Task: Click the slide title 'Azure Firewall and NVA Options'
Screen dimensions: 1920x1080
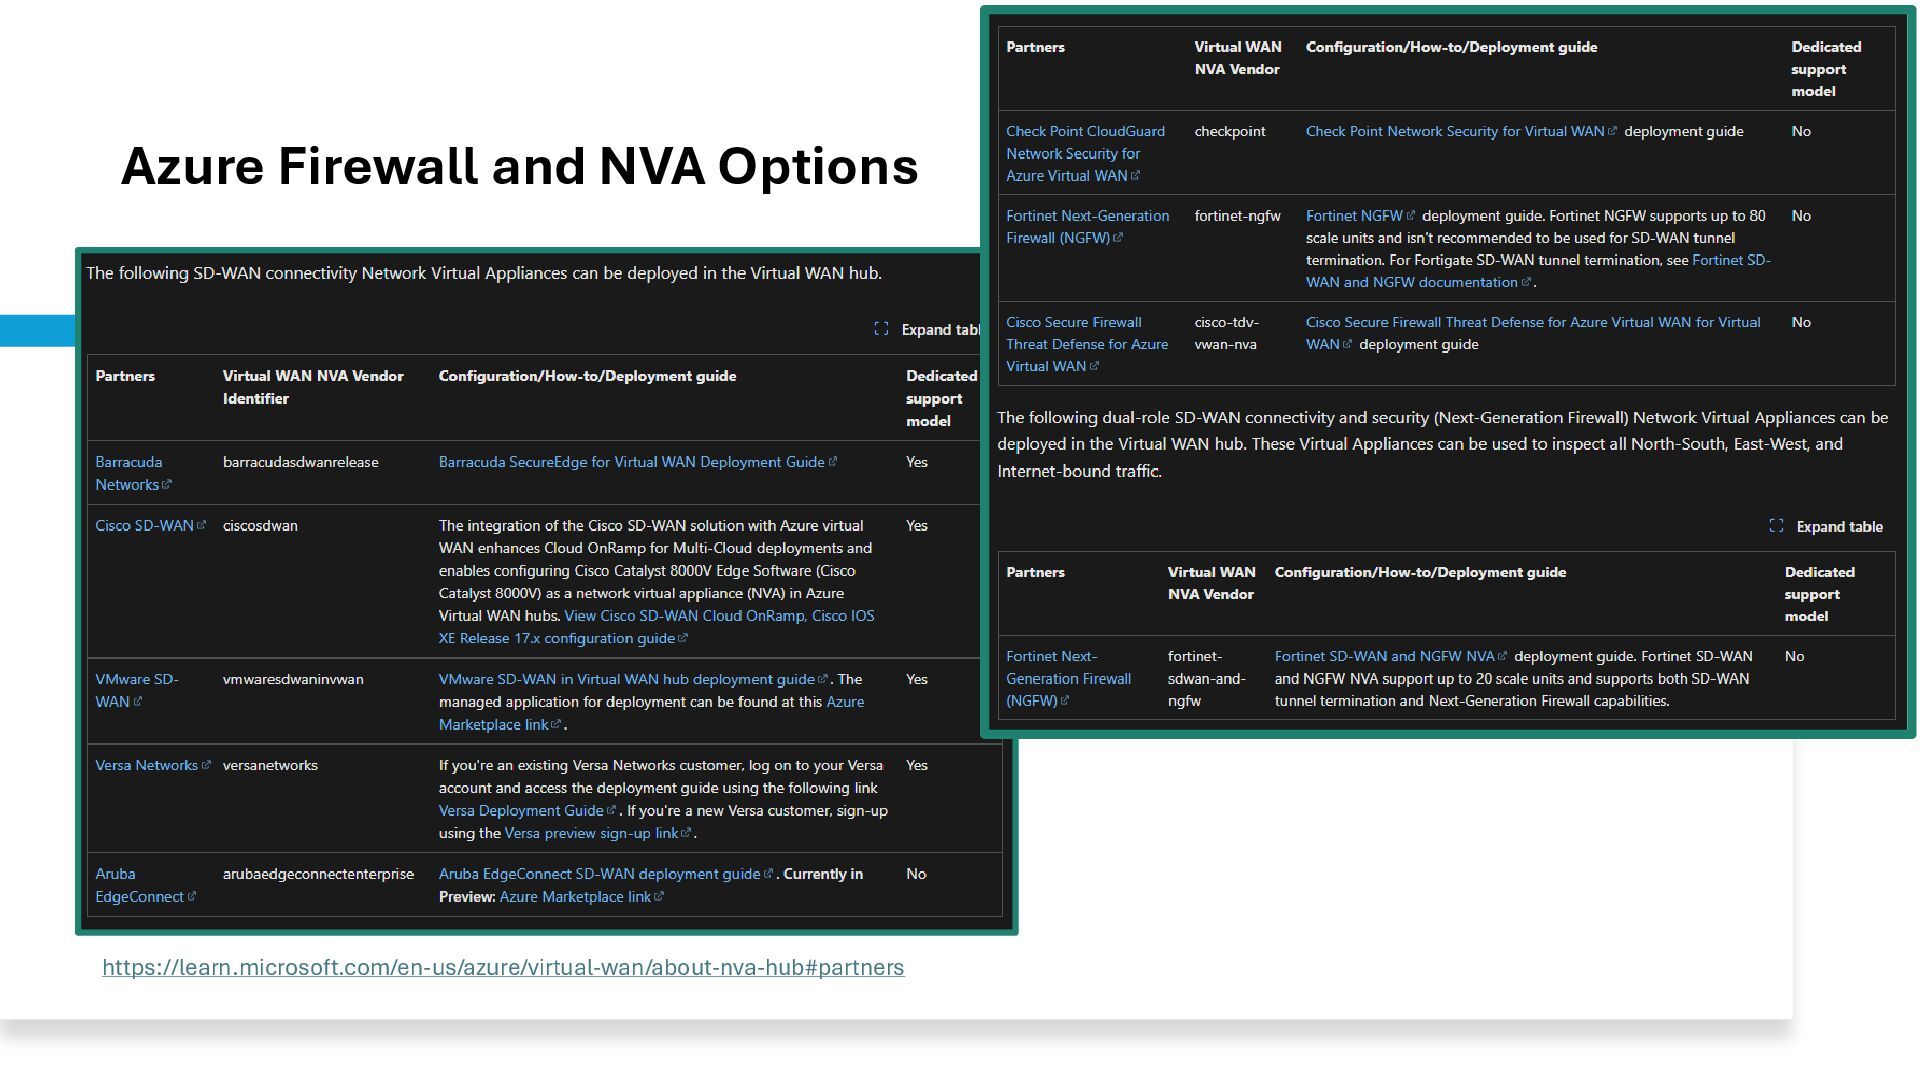Action: tap(520, 166)
